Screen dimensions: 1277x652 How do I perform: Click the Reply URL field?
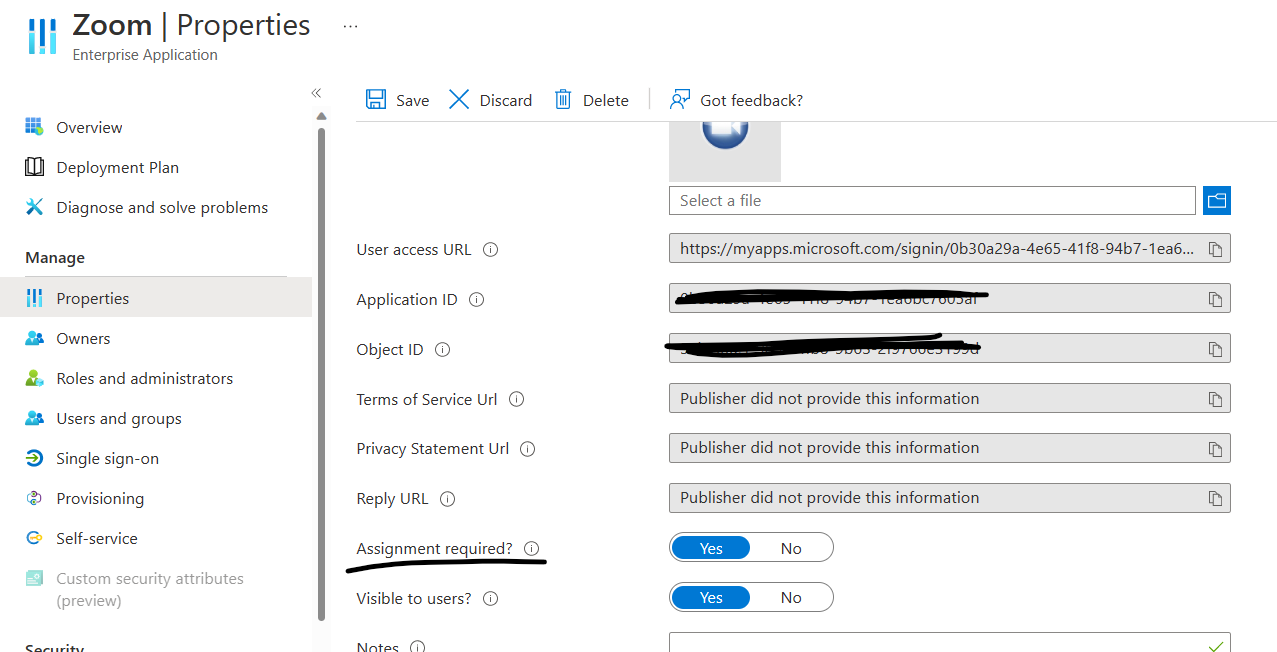click(950, 498)
